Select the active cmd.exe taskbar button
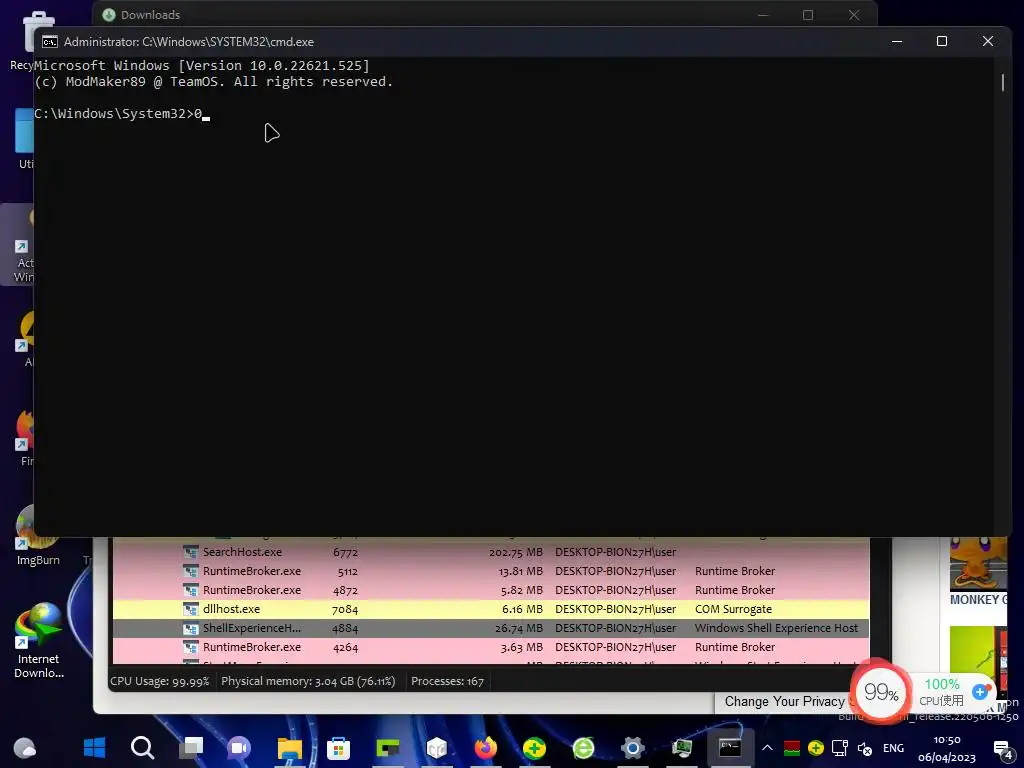The image size is (1024, 768). pos(729,747)
